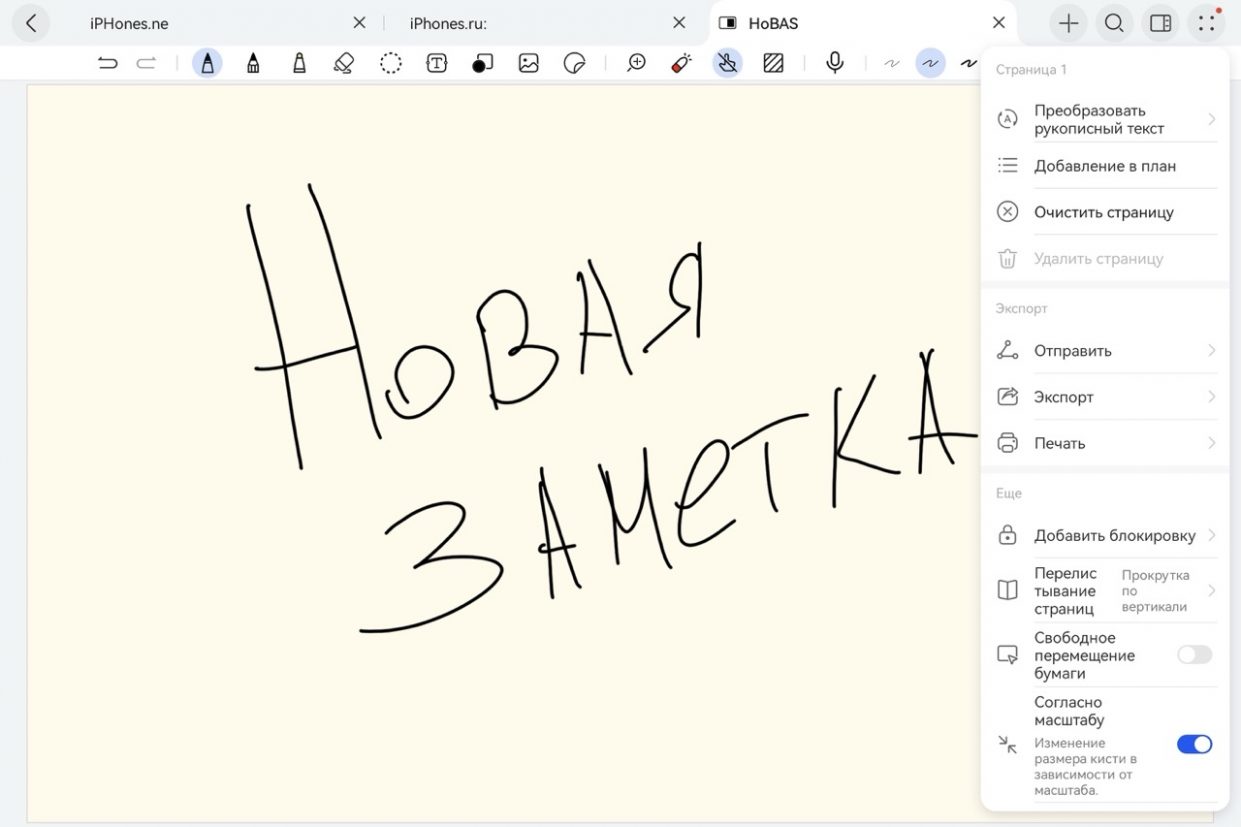Close the iPhones.ne tab

tap(360, 23)
